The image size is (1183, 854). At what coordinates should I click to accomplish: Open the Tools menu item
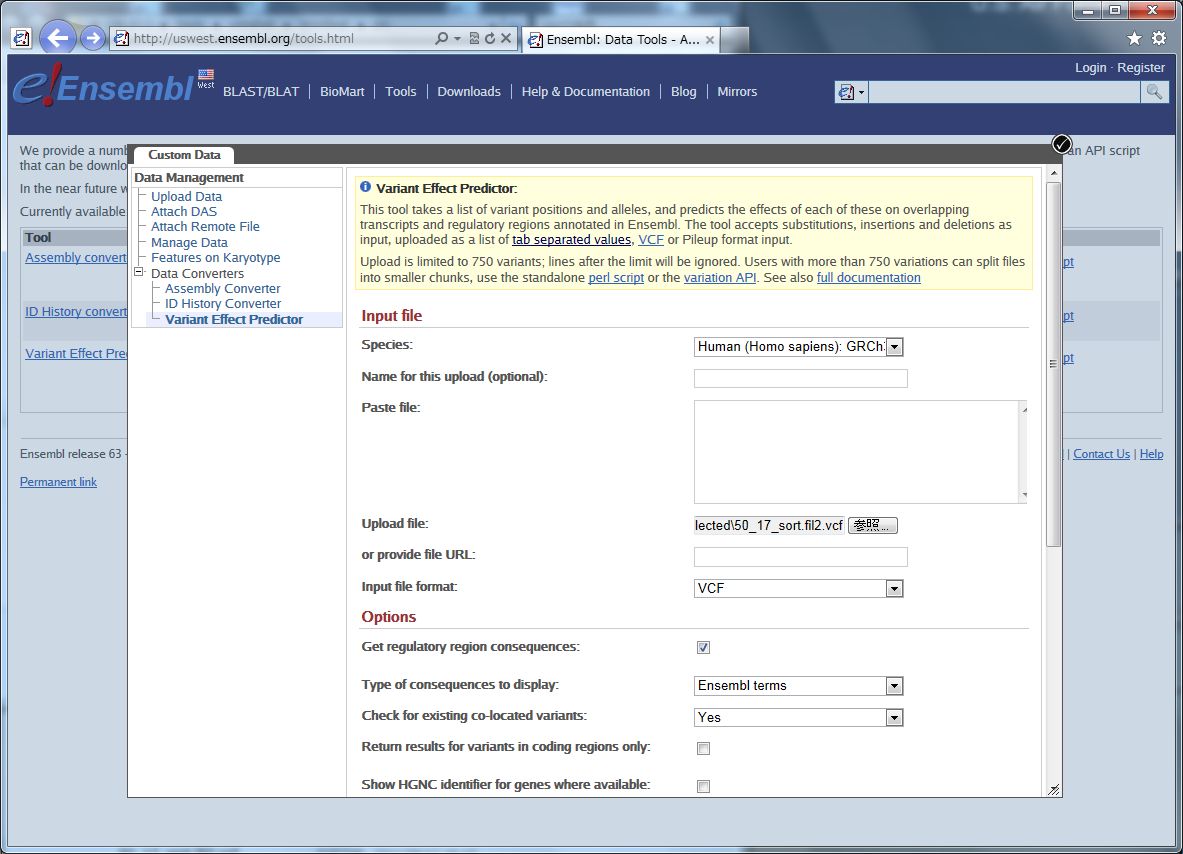click(x=401, y=92)
